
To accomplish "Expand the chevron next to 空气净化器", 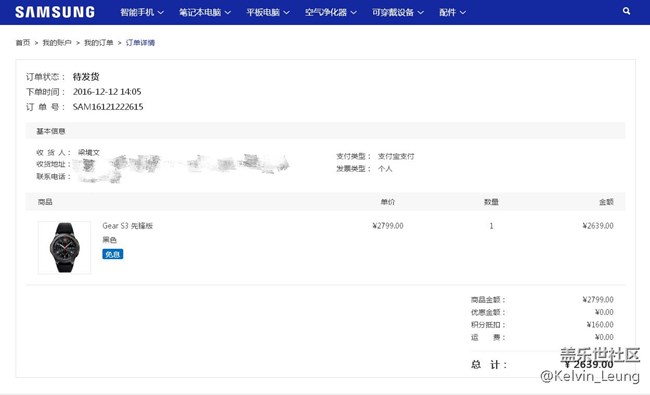I will point(353,13).
